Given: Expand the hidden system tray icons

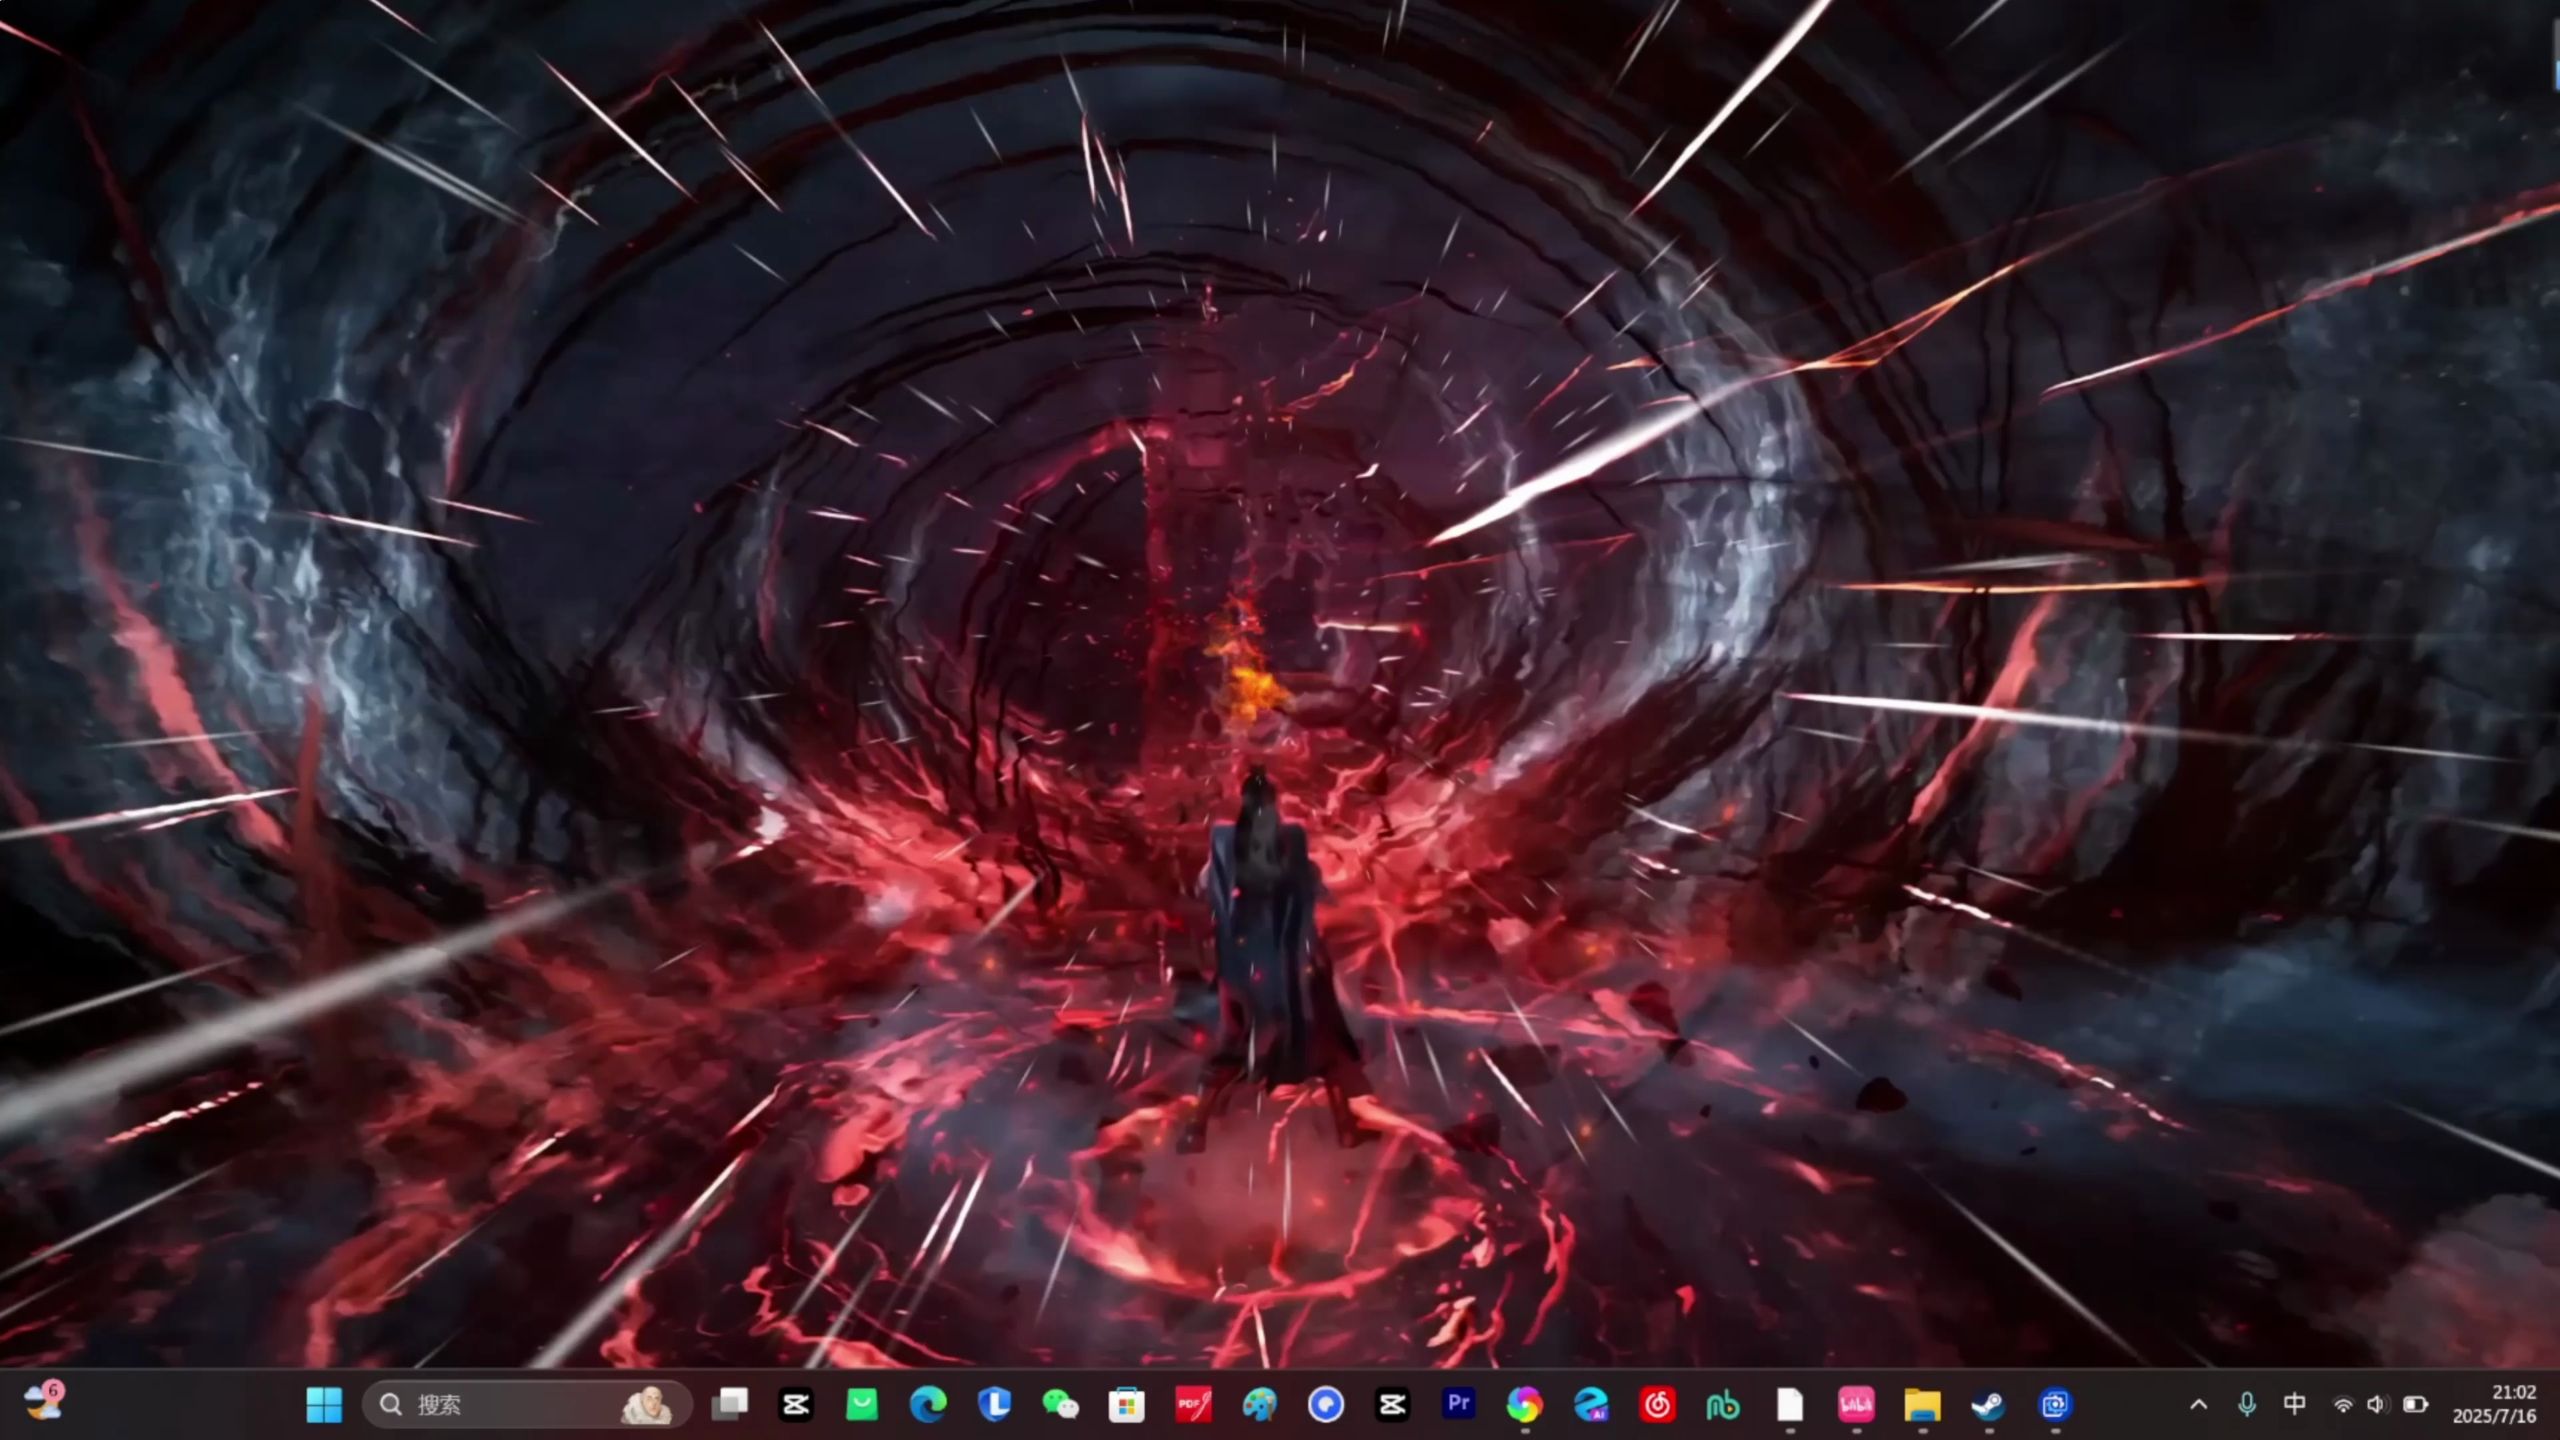Looking at the screenshot, I should click(x=2199, y=1405).
